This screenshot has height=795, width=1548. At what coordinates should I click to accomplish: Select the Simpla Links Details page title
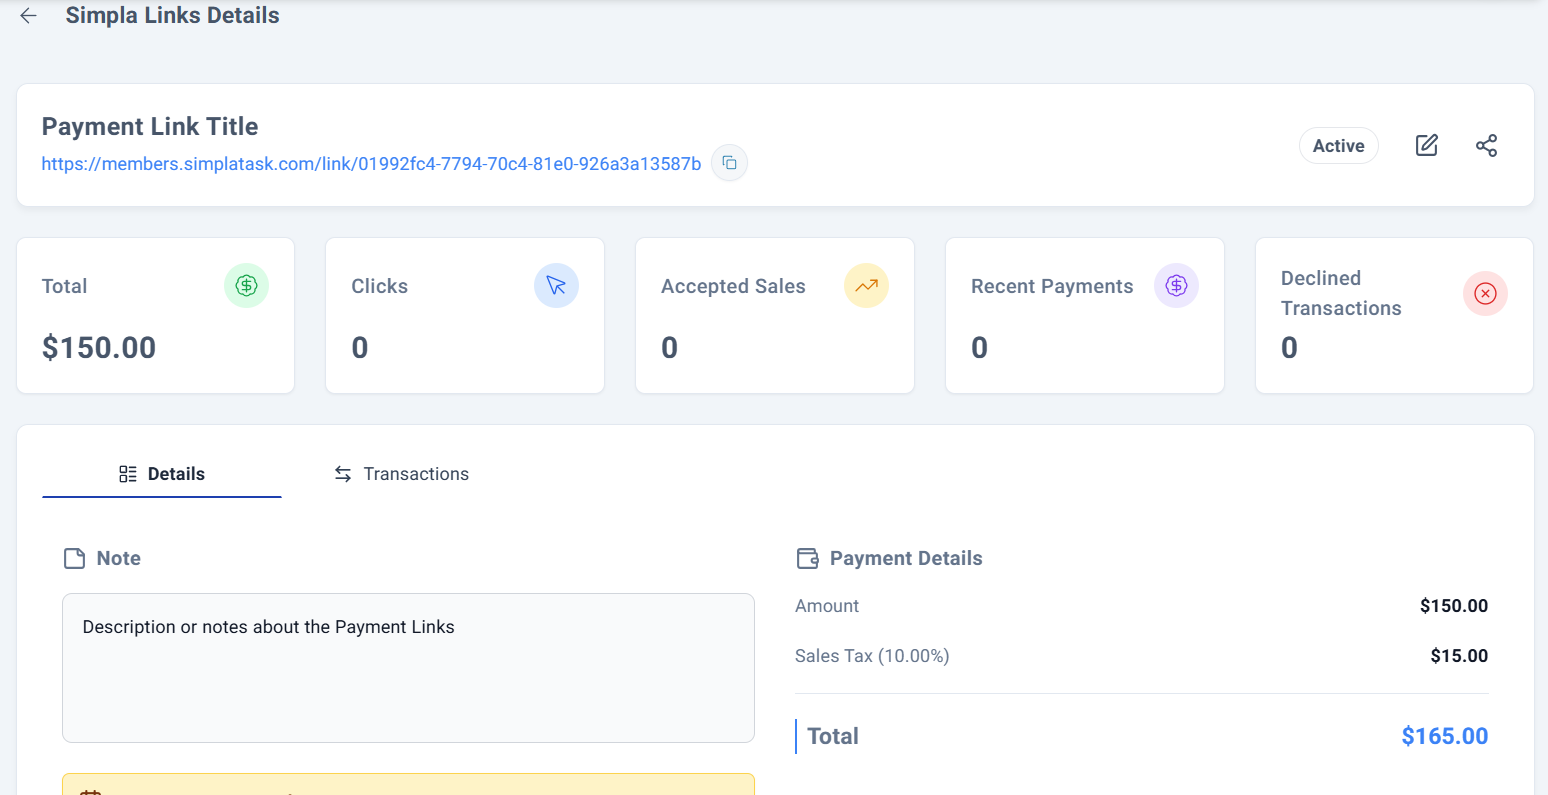click(x=172, y=16)
